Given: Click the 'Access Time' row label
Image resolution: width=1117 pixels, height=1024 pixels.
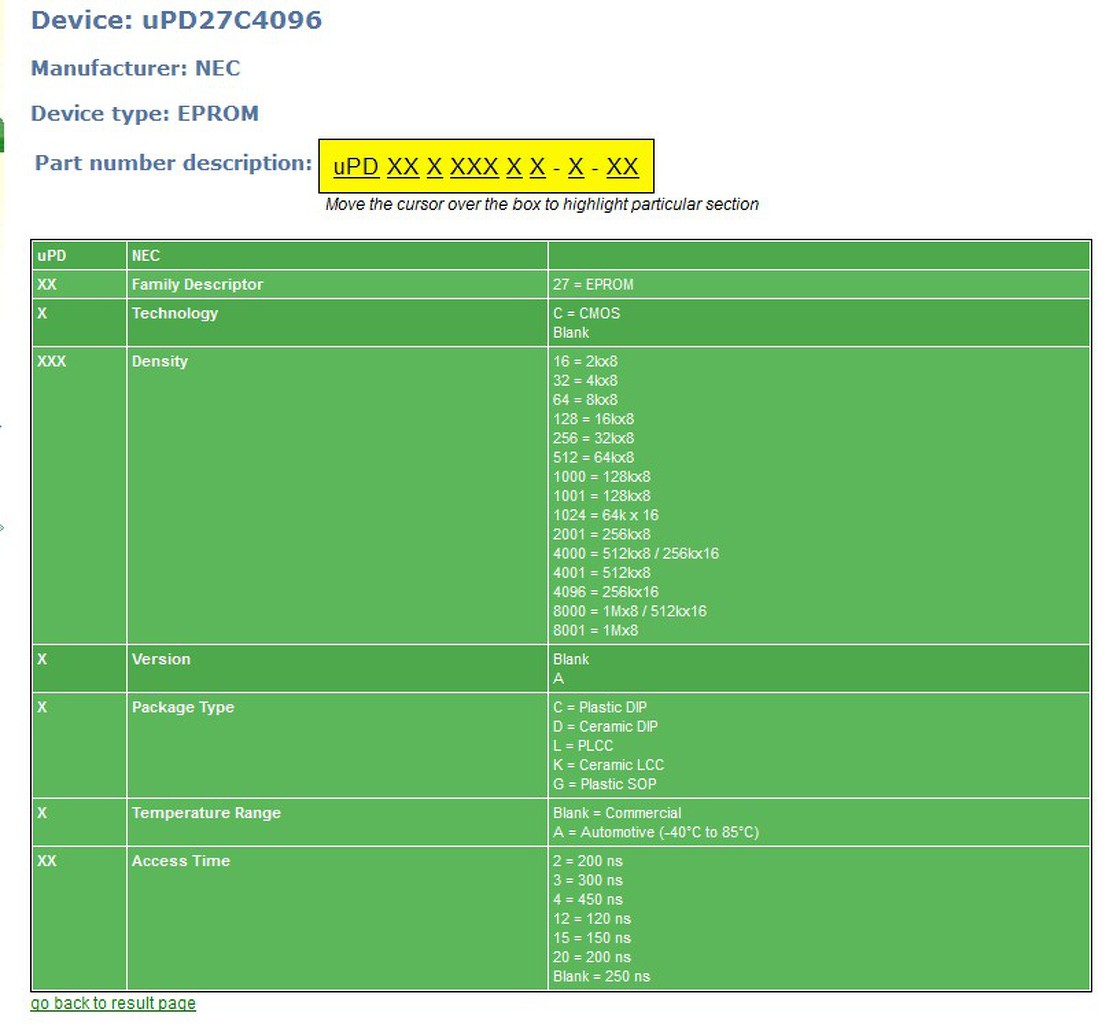Looking at the screenshot, I should point(181,861).
